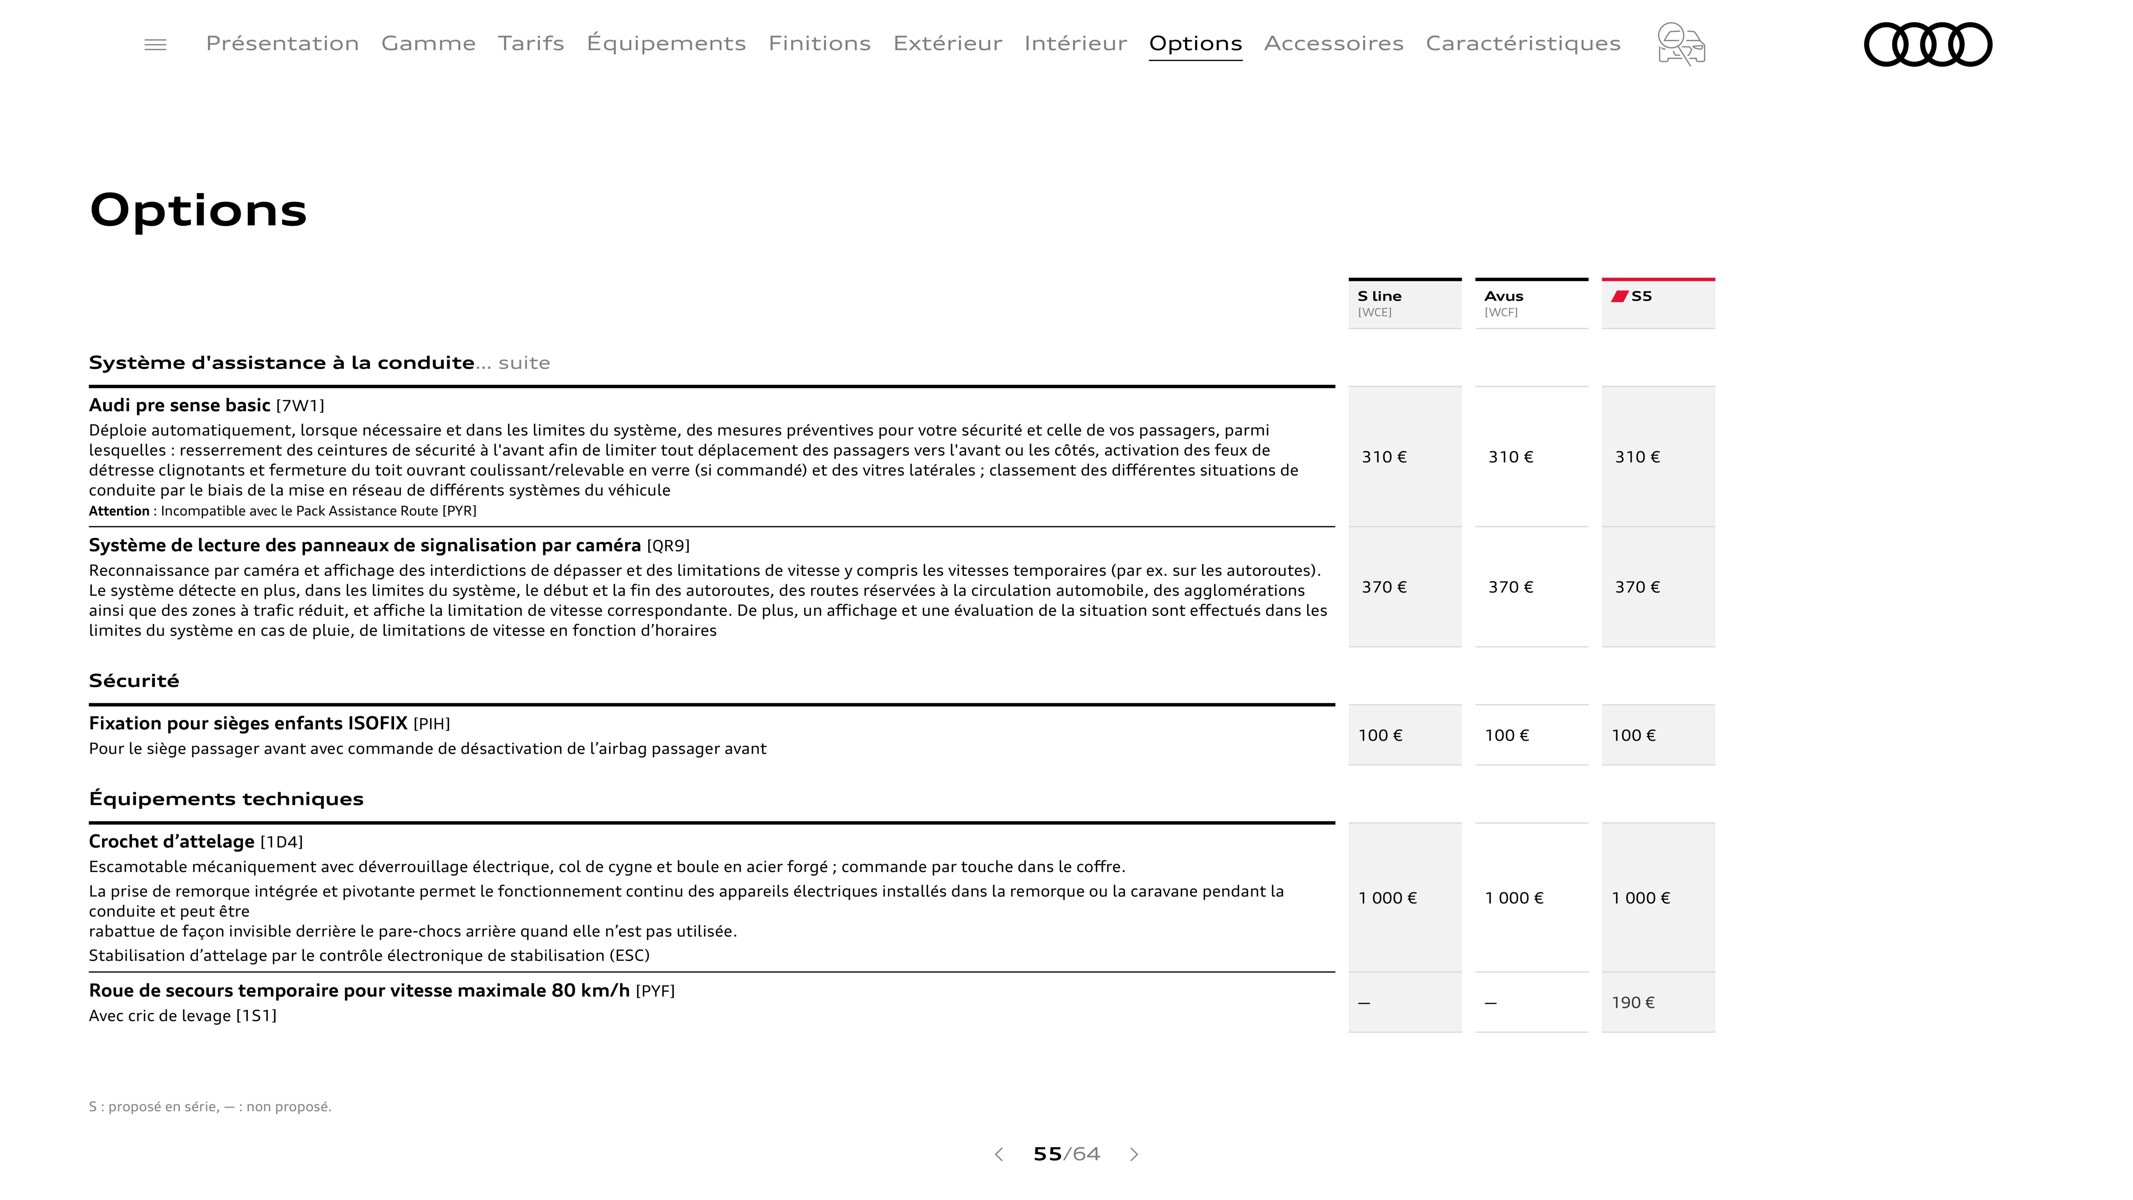
Task: Open the Extérieur tab
Action: click(x=947, y=43)
